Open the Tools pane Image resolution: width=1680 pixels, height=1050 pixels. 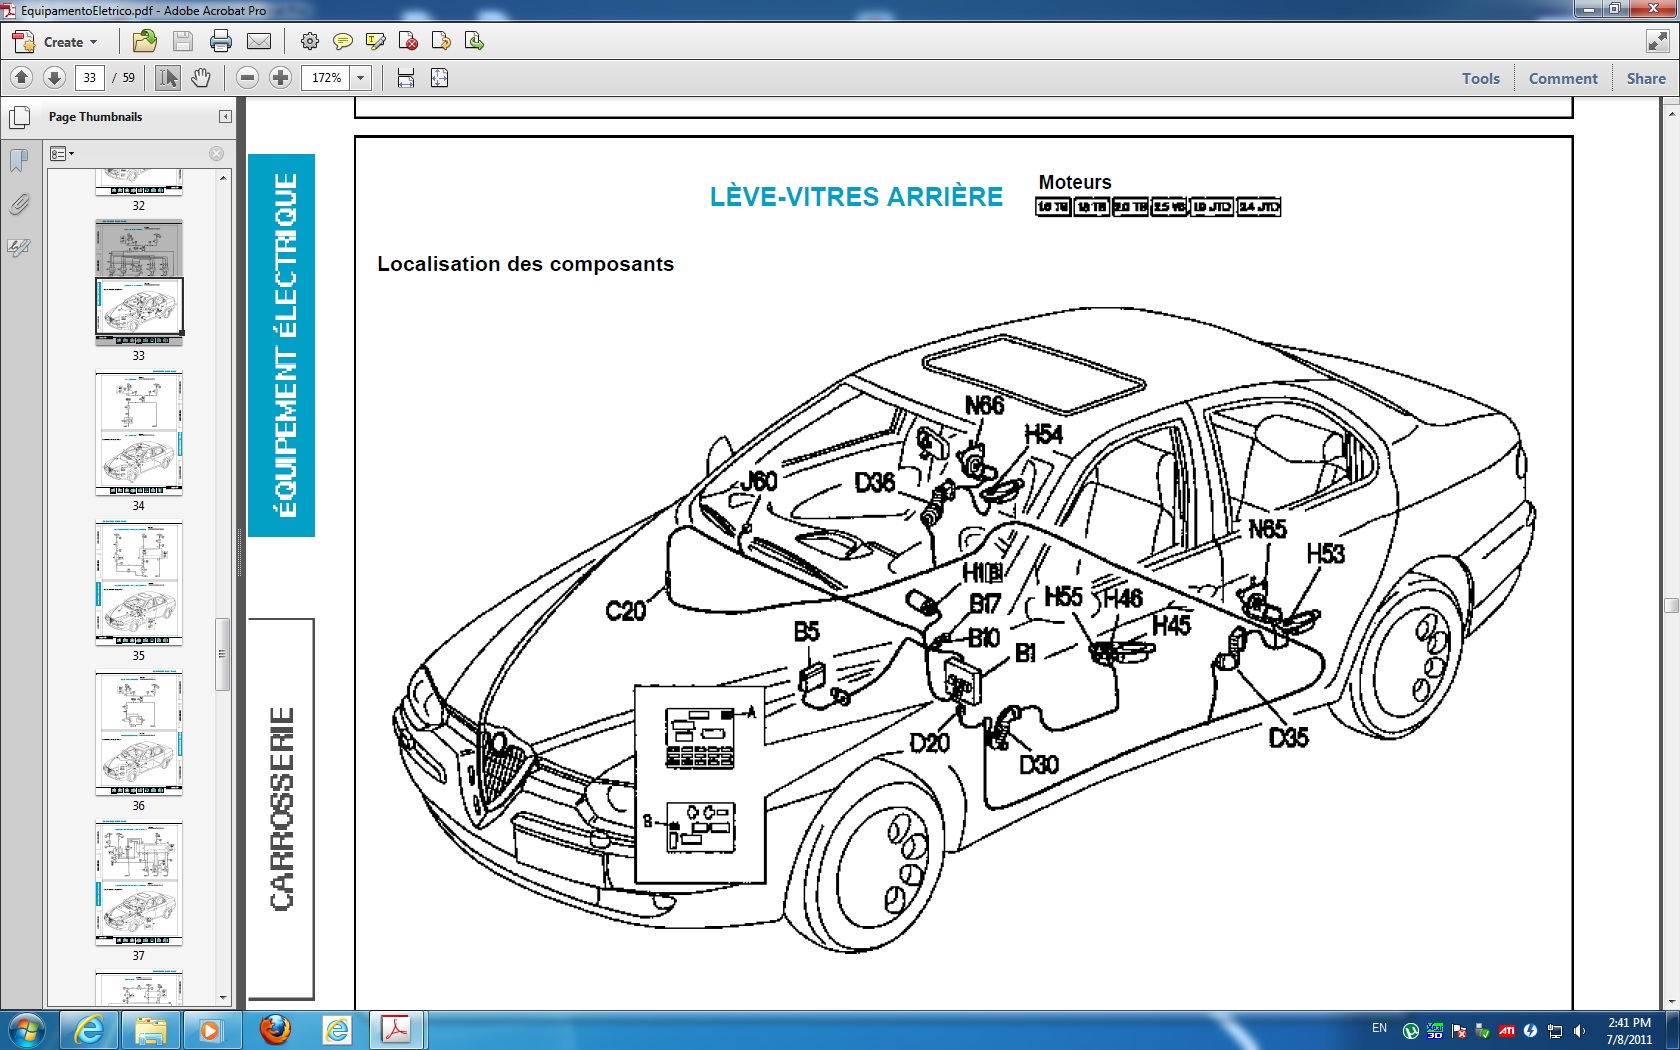coord(1480,78)
